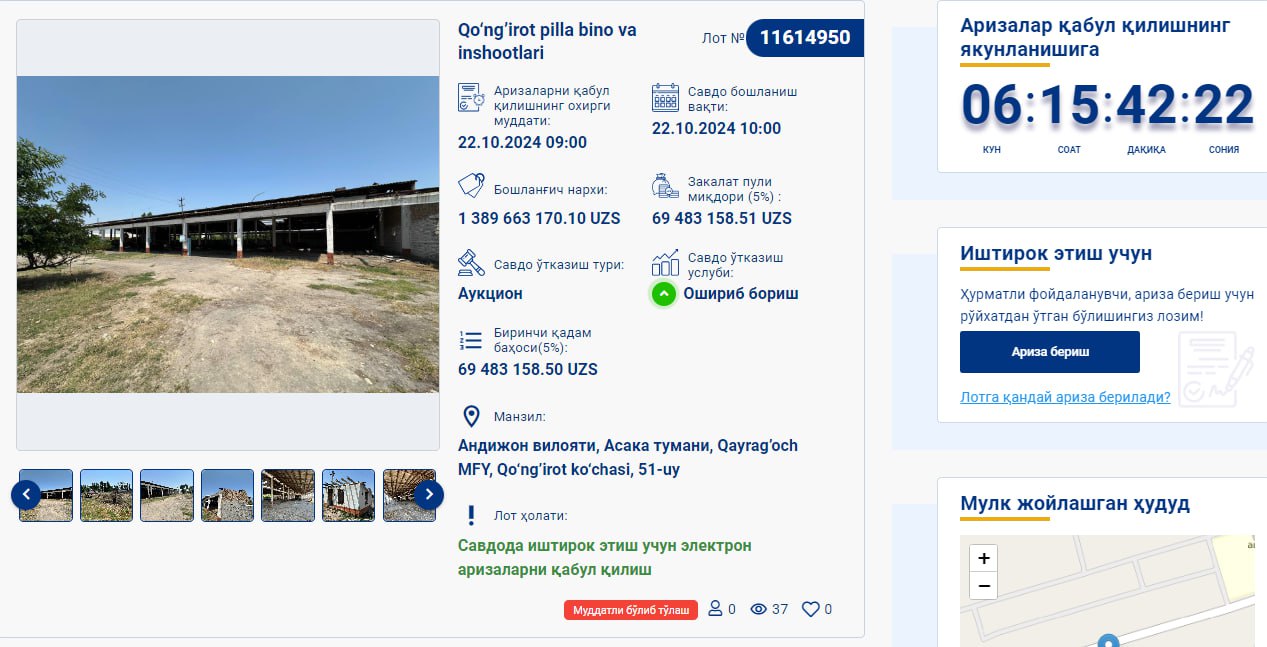This screenshot has width=1267, height=647.
Task: Click the Ошириб бориш trading method text
Action: [x=741, y=294]
